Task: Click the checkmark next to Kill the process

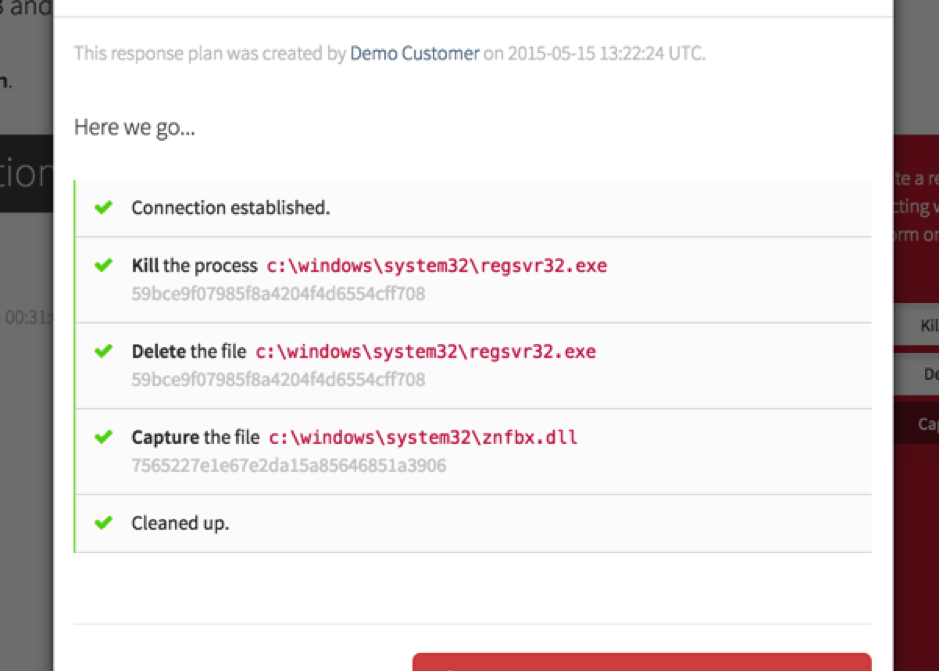Action: coord(102,266)
